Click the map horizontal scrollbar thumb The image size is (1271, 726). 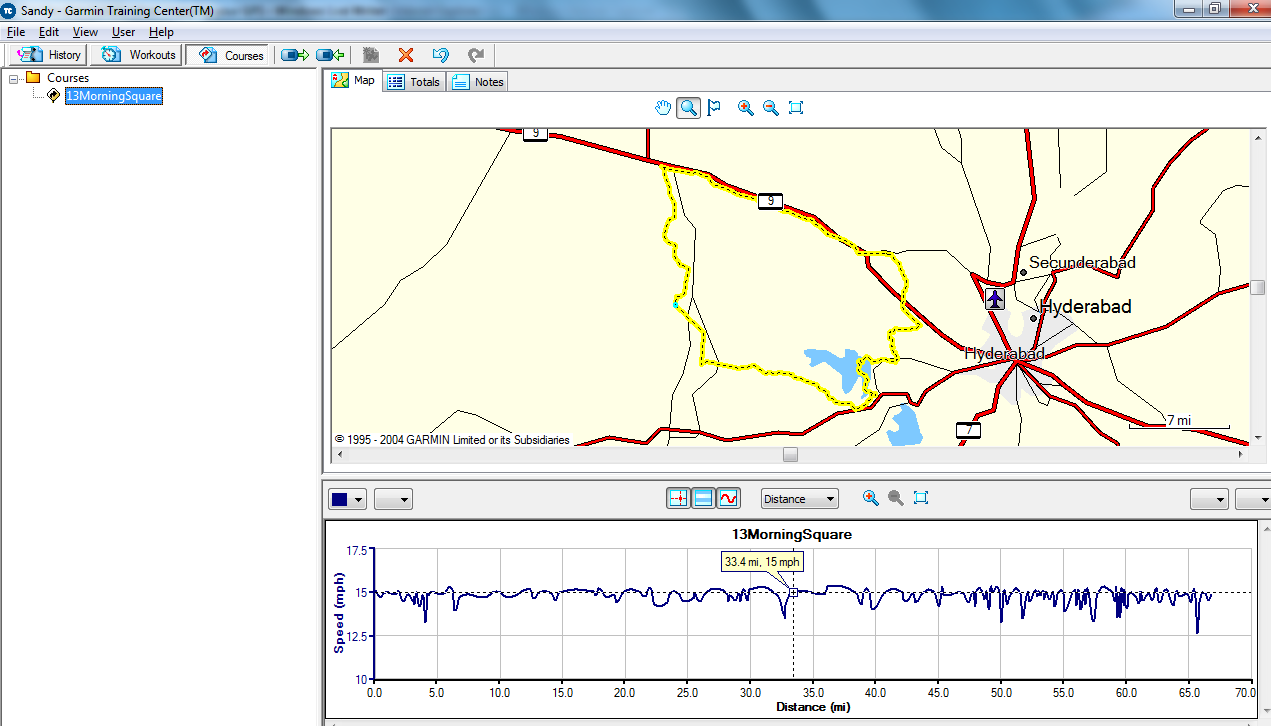coord(790,455)
